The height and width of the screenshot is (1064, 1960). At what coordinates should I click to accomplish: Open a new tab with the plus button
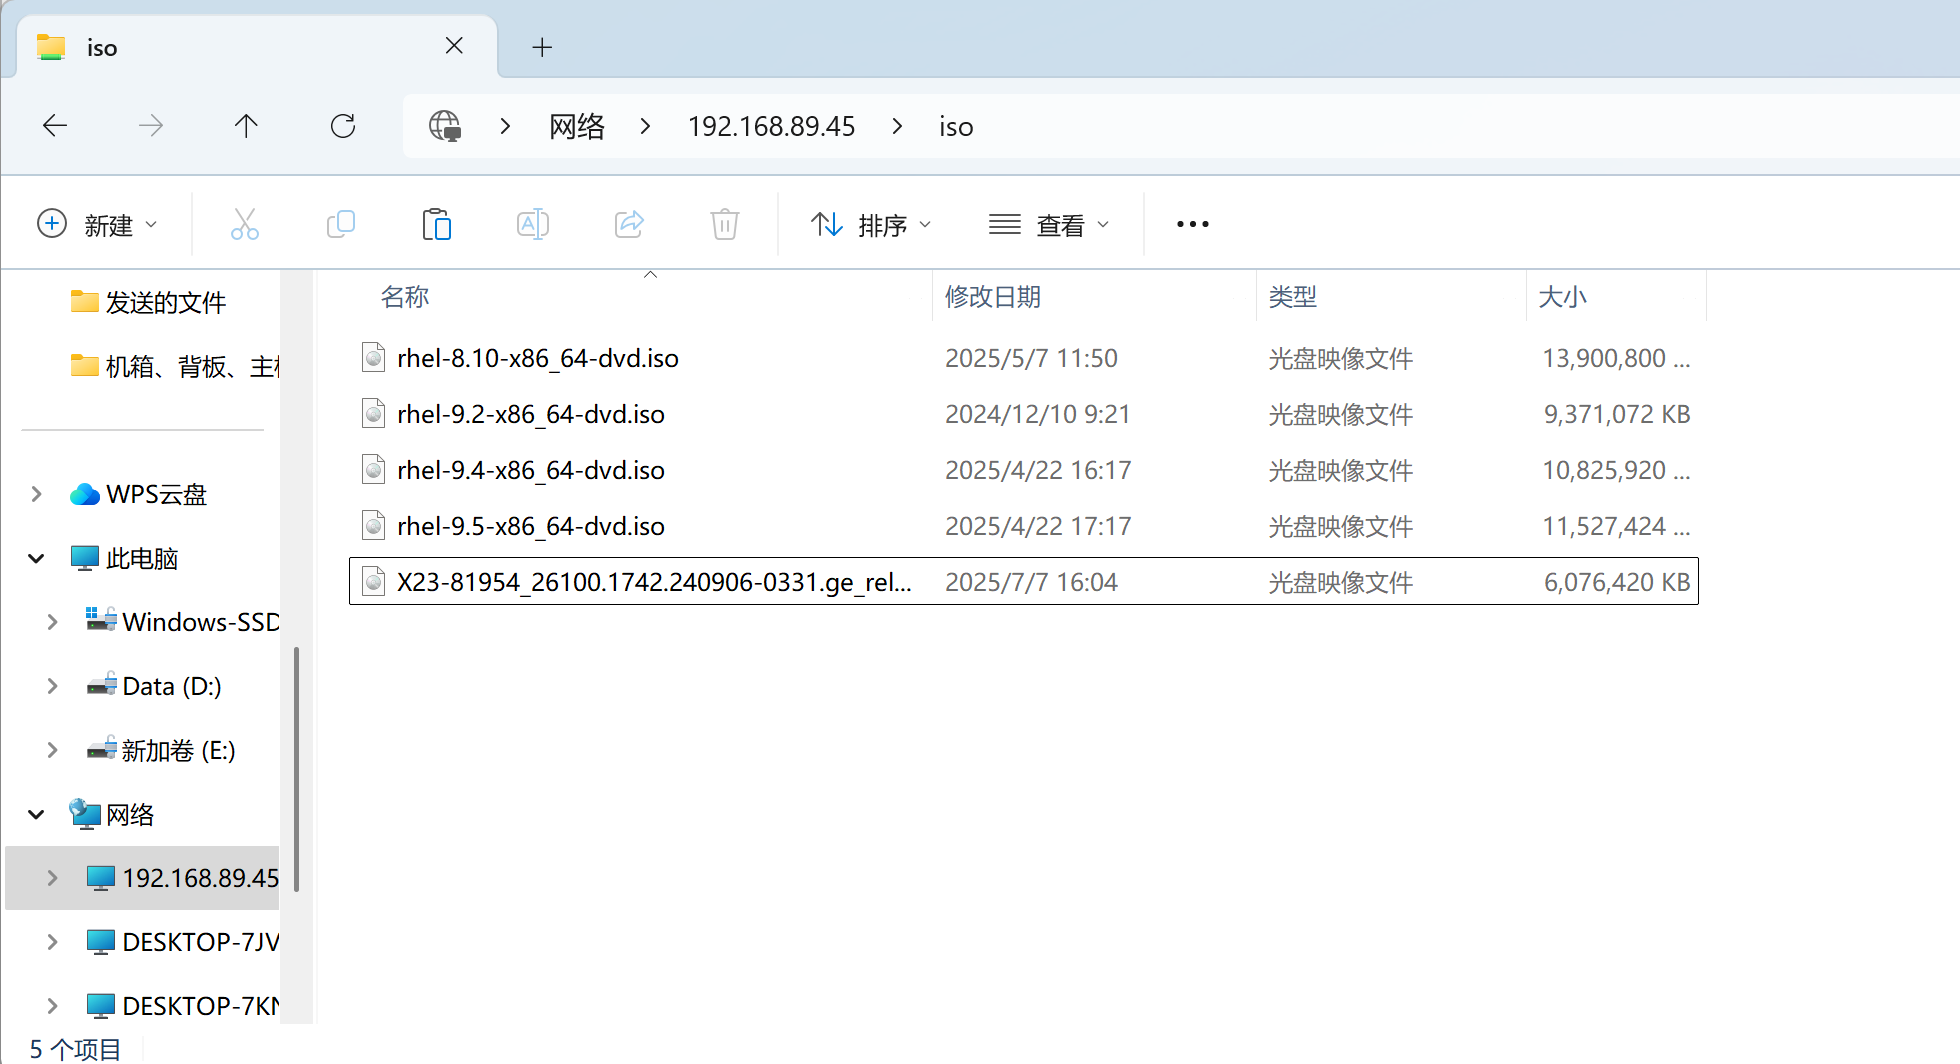542,47
